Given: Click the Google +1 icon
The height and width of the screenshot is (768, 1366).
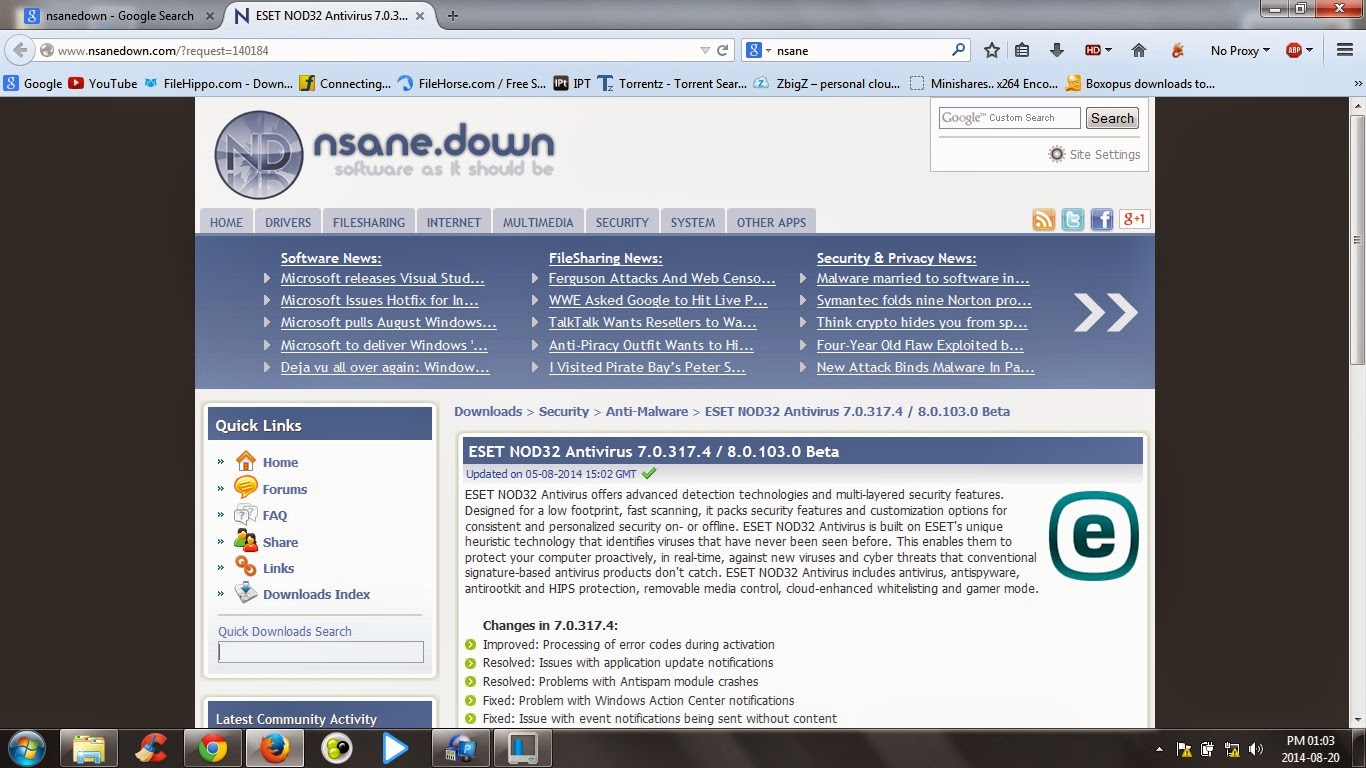Looking at the screenshot, I should click(1134, 220).
